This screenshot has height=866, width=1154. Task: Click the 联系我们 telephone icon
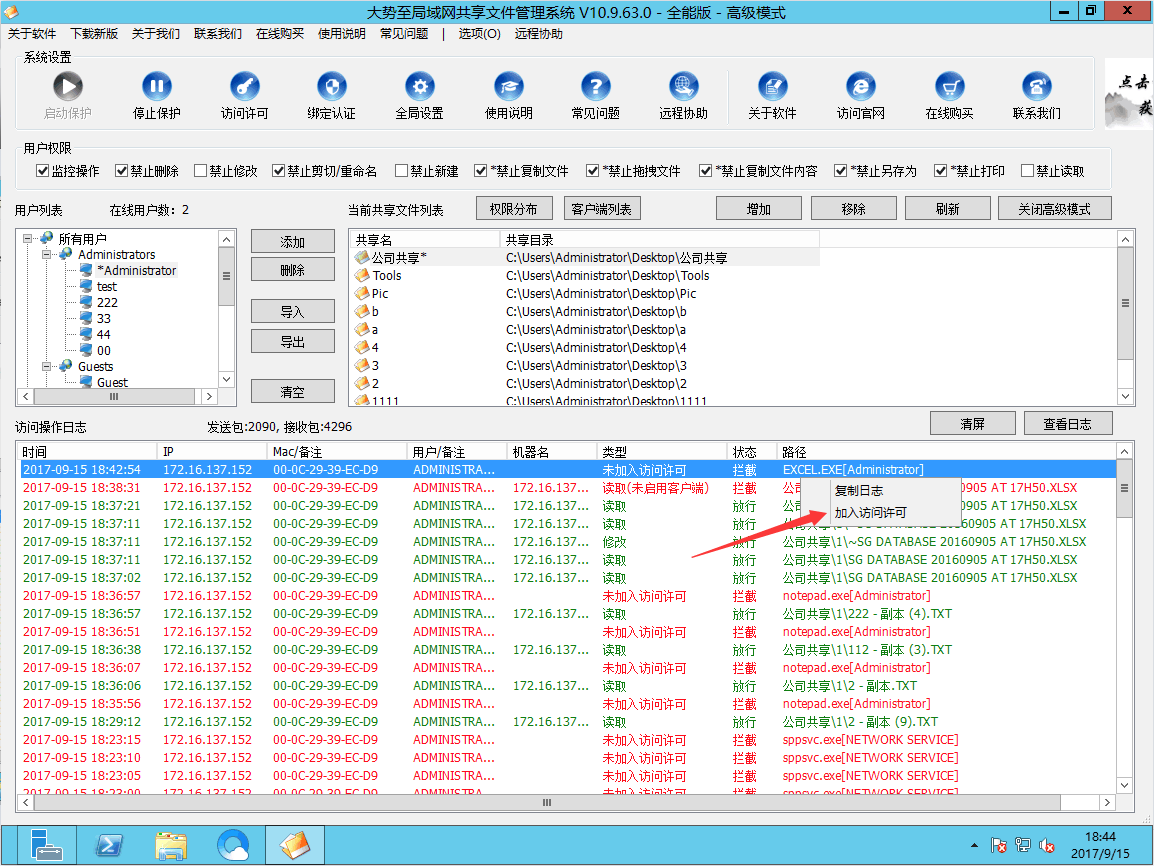click(x=1036, y=87)
